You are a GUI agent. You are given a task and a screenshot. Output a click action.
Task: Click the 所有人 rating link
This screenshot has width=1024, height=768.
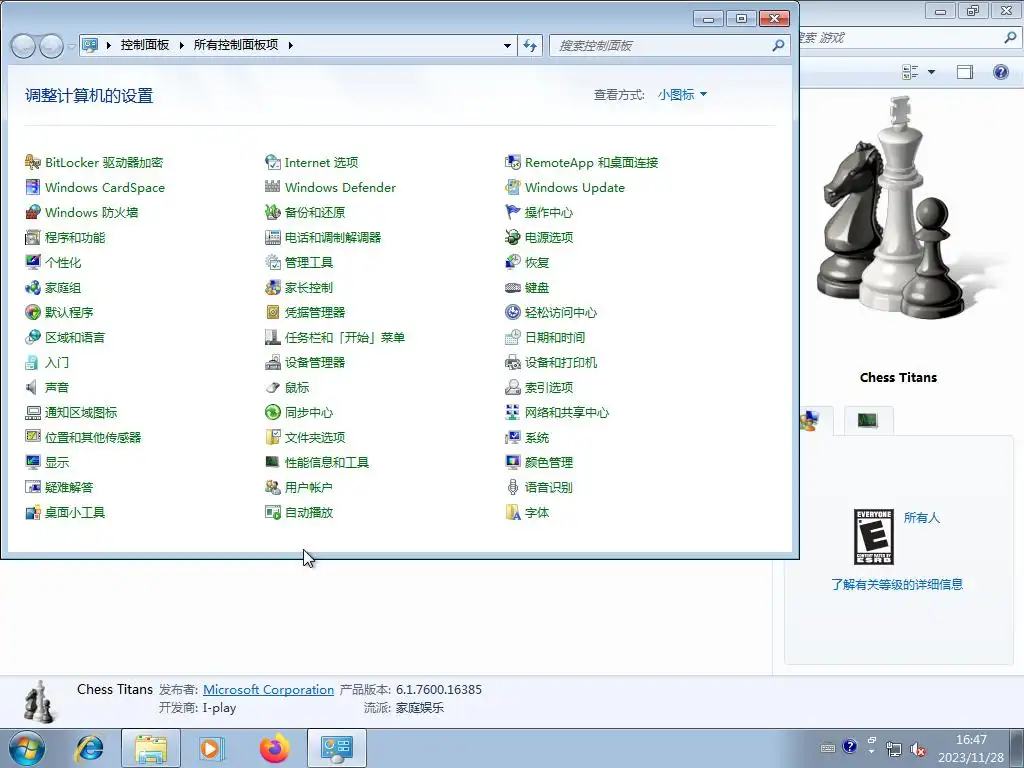click(921, 518)
